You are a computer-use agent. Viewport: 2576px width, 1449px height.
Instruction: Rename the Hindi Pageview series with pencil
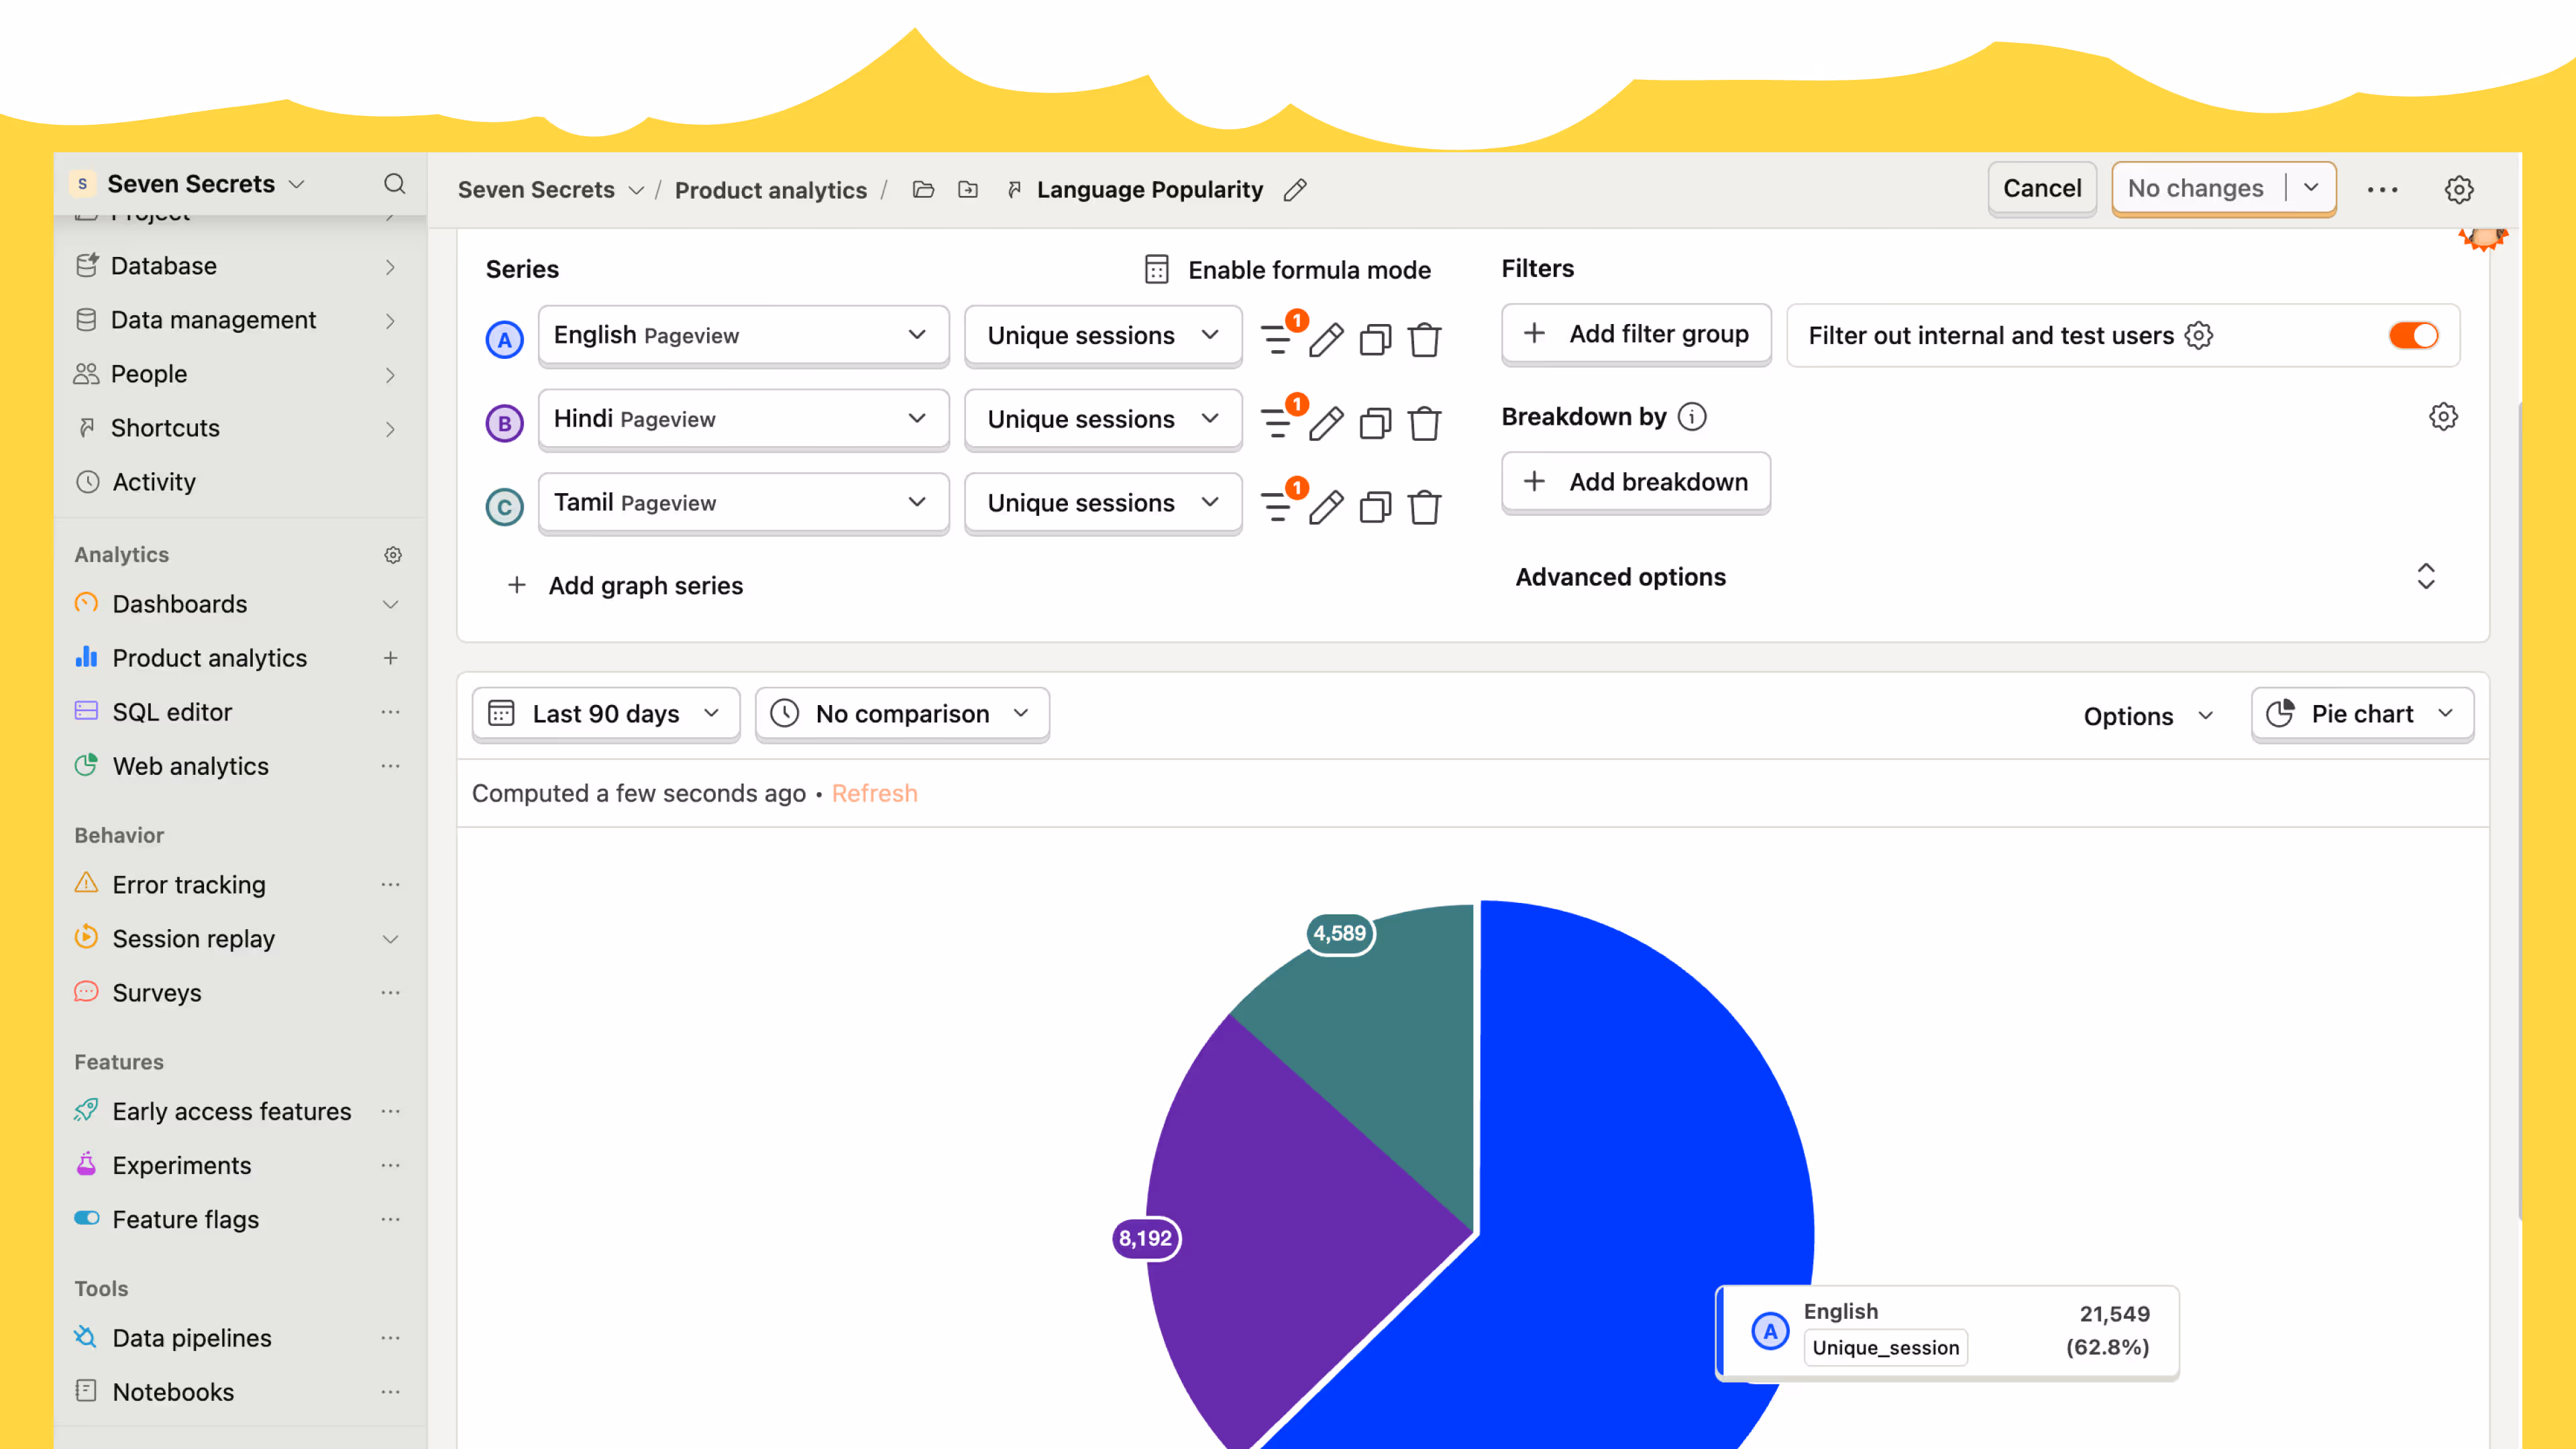[x=1327, y=424]
